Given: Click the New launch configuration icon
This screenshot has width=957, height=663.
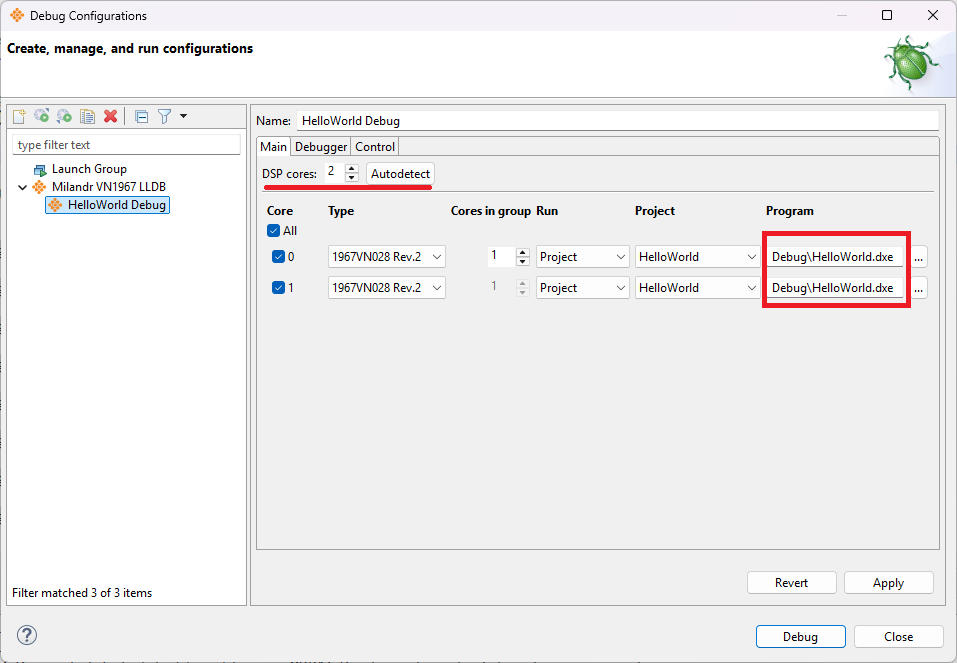Looking at the screenshot, I should [19, 116].
